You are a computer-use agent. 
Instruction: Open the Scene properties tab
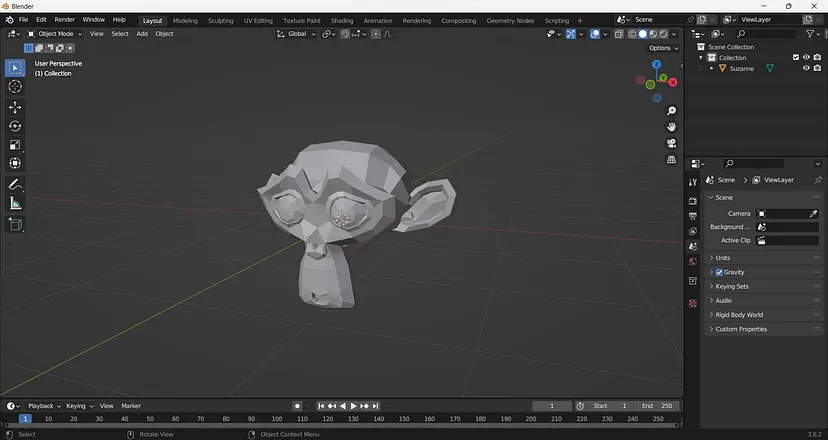click(x=693, y=247)
